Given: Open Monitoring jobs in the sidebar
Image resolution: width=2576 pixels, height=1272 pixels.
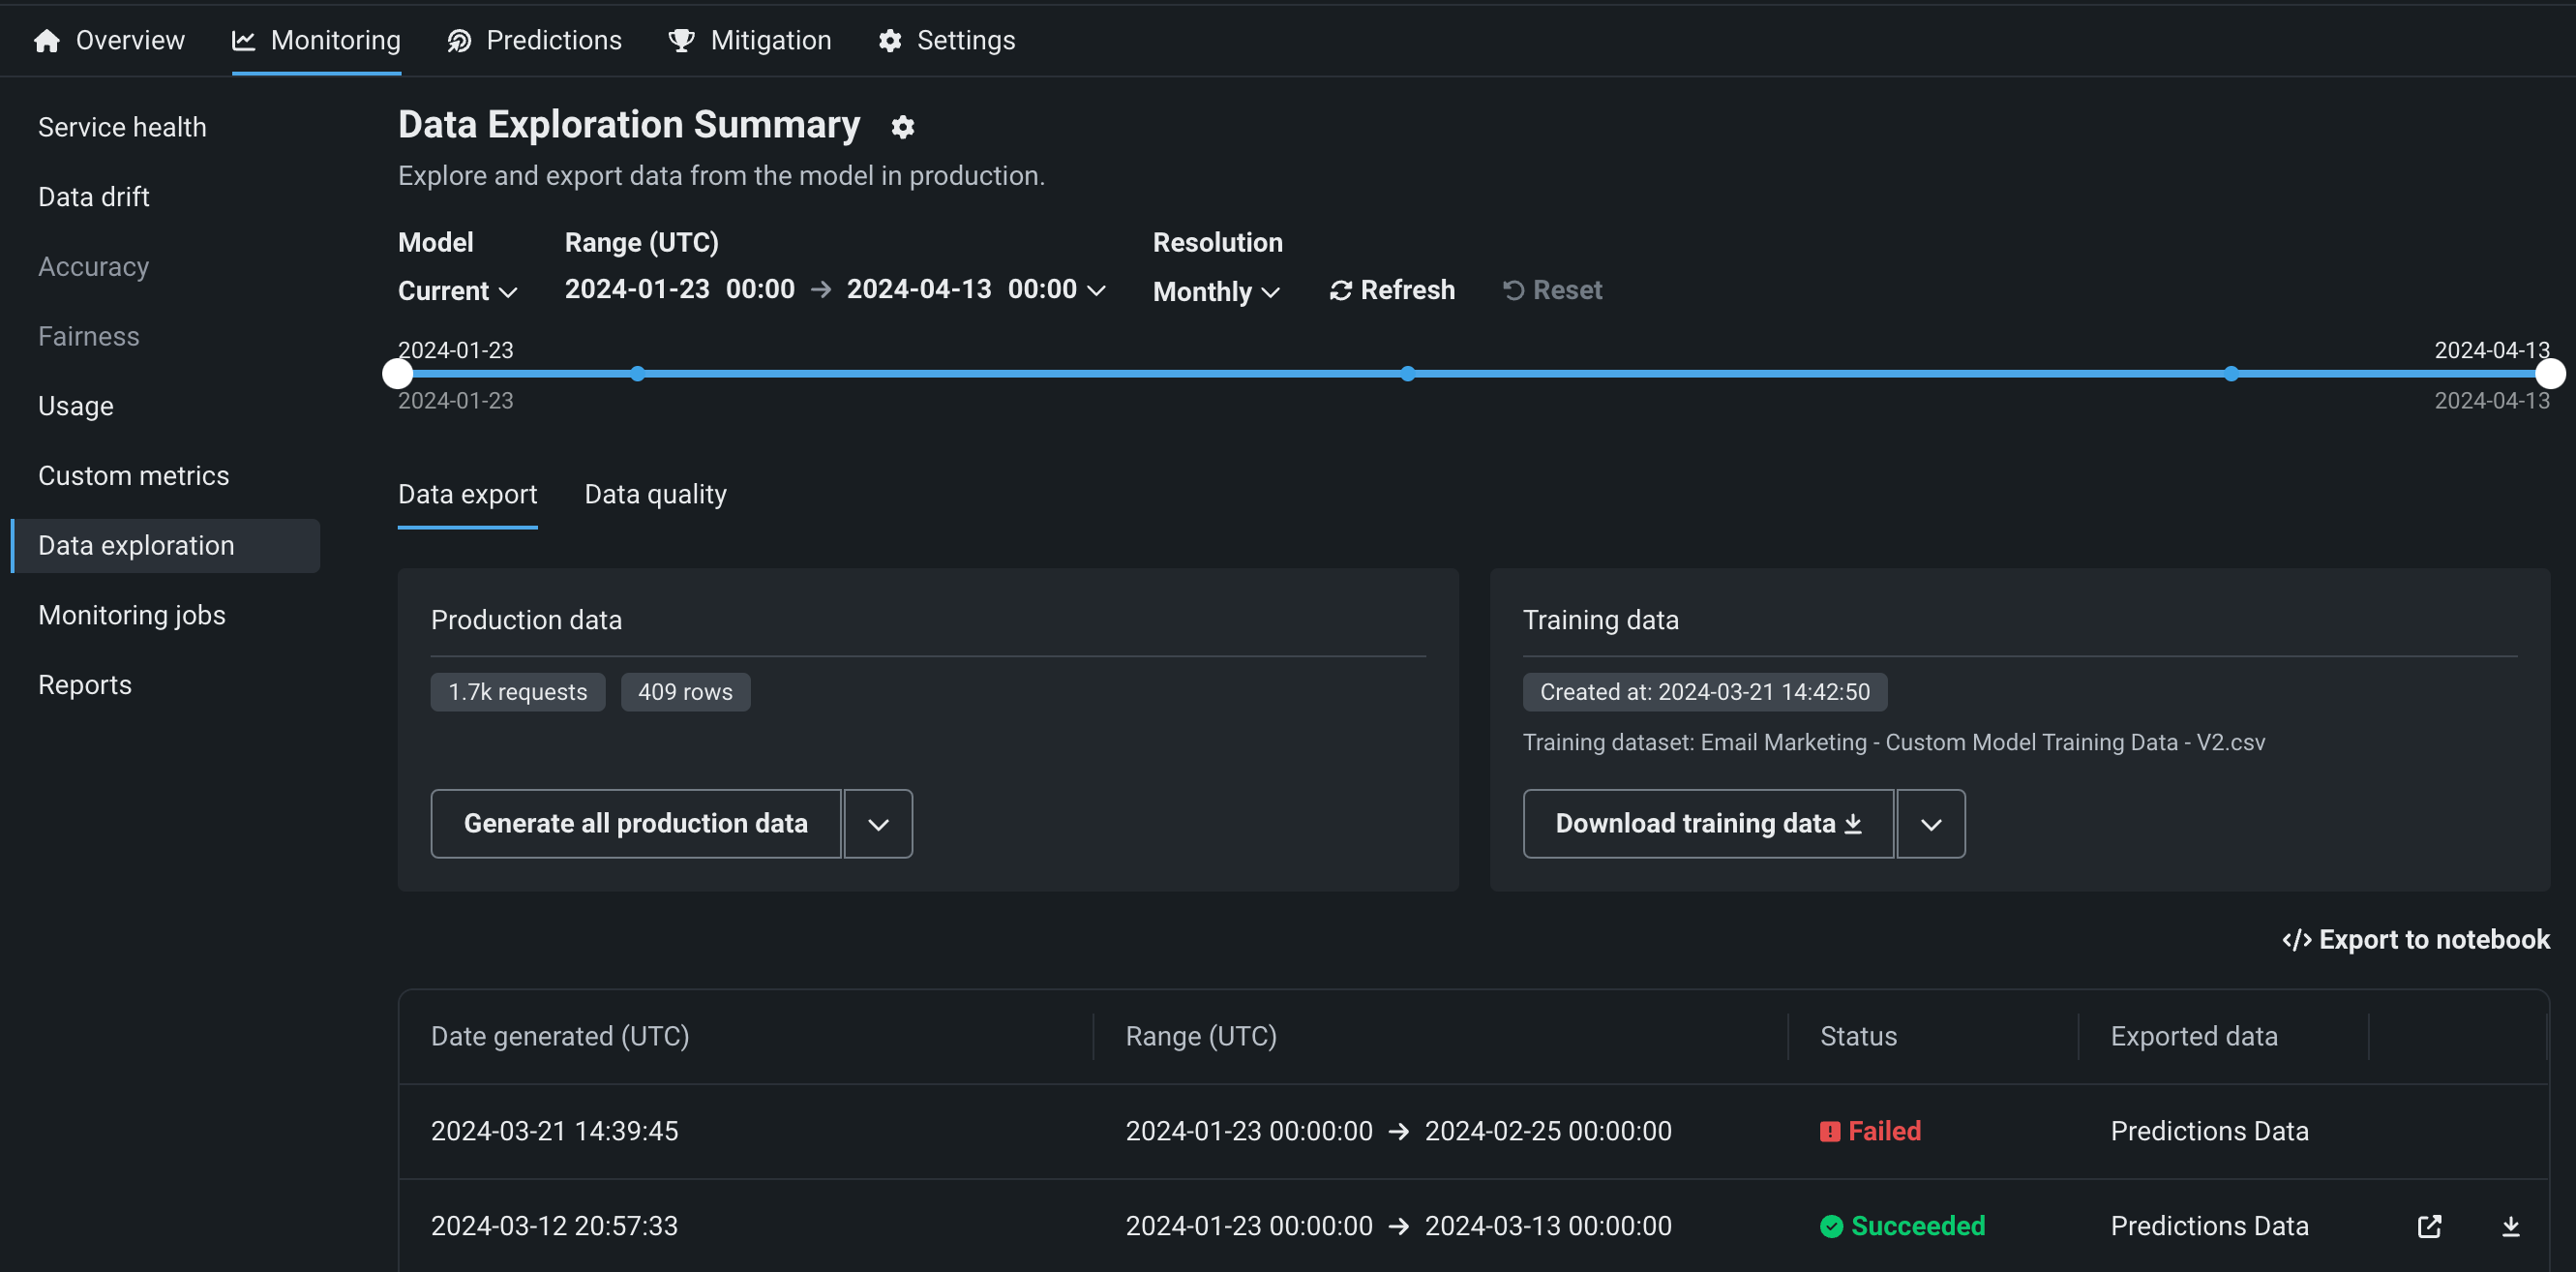Looking at the screenshot, I should 132,615.
